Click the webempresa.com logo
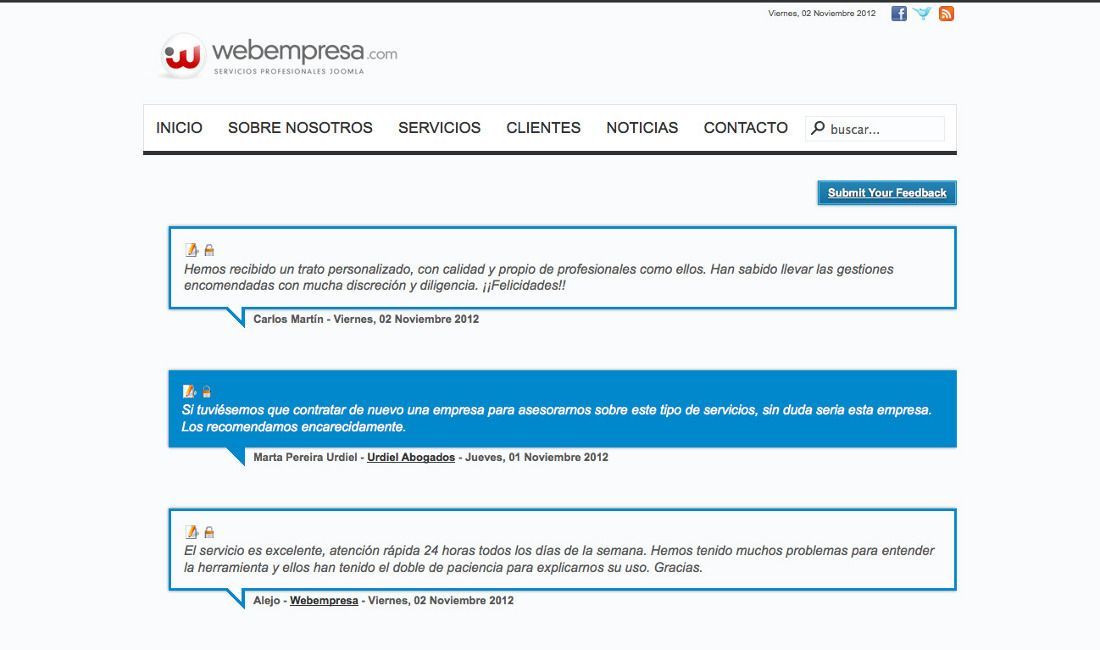1100x650 pixels. tap(279, 55)
